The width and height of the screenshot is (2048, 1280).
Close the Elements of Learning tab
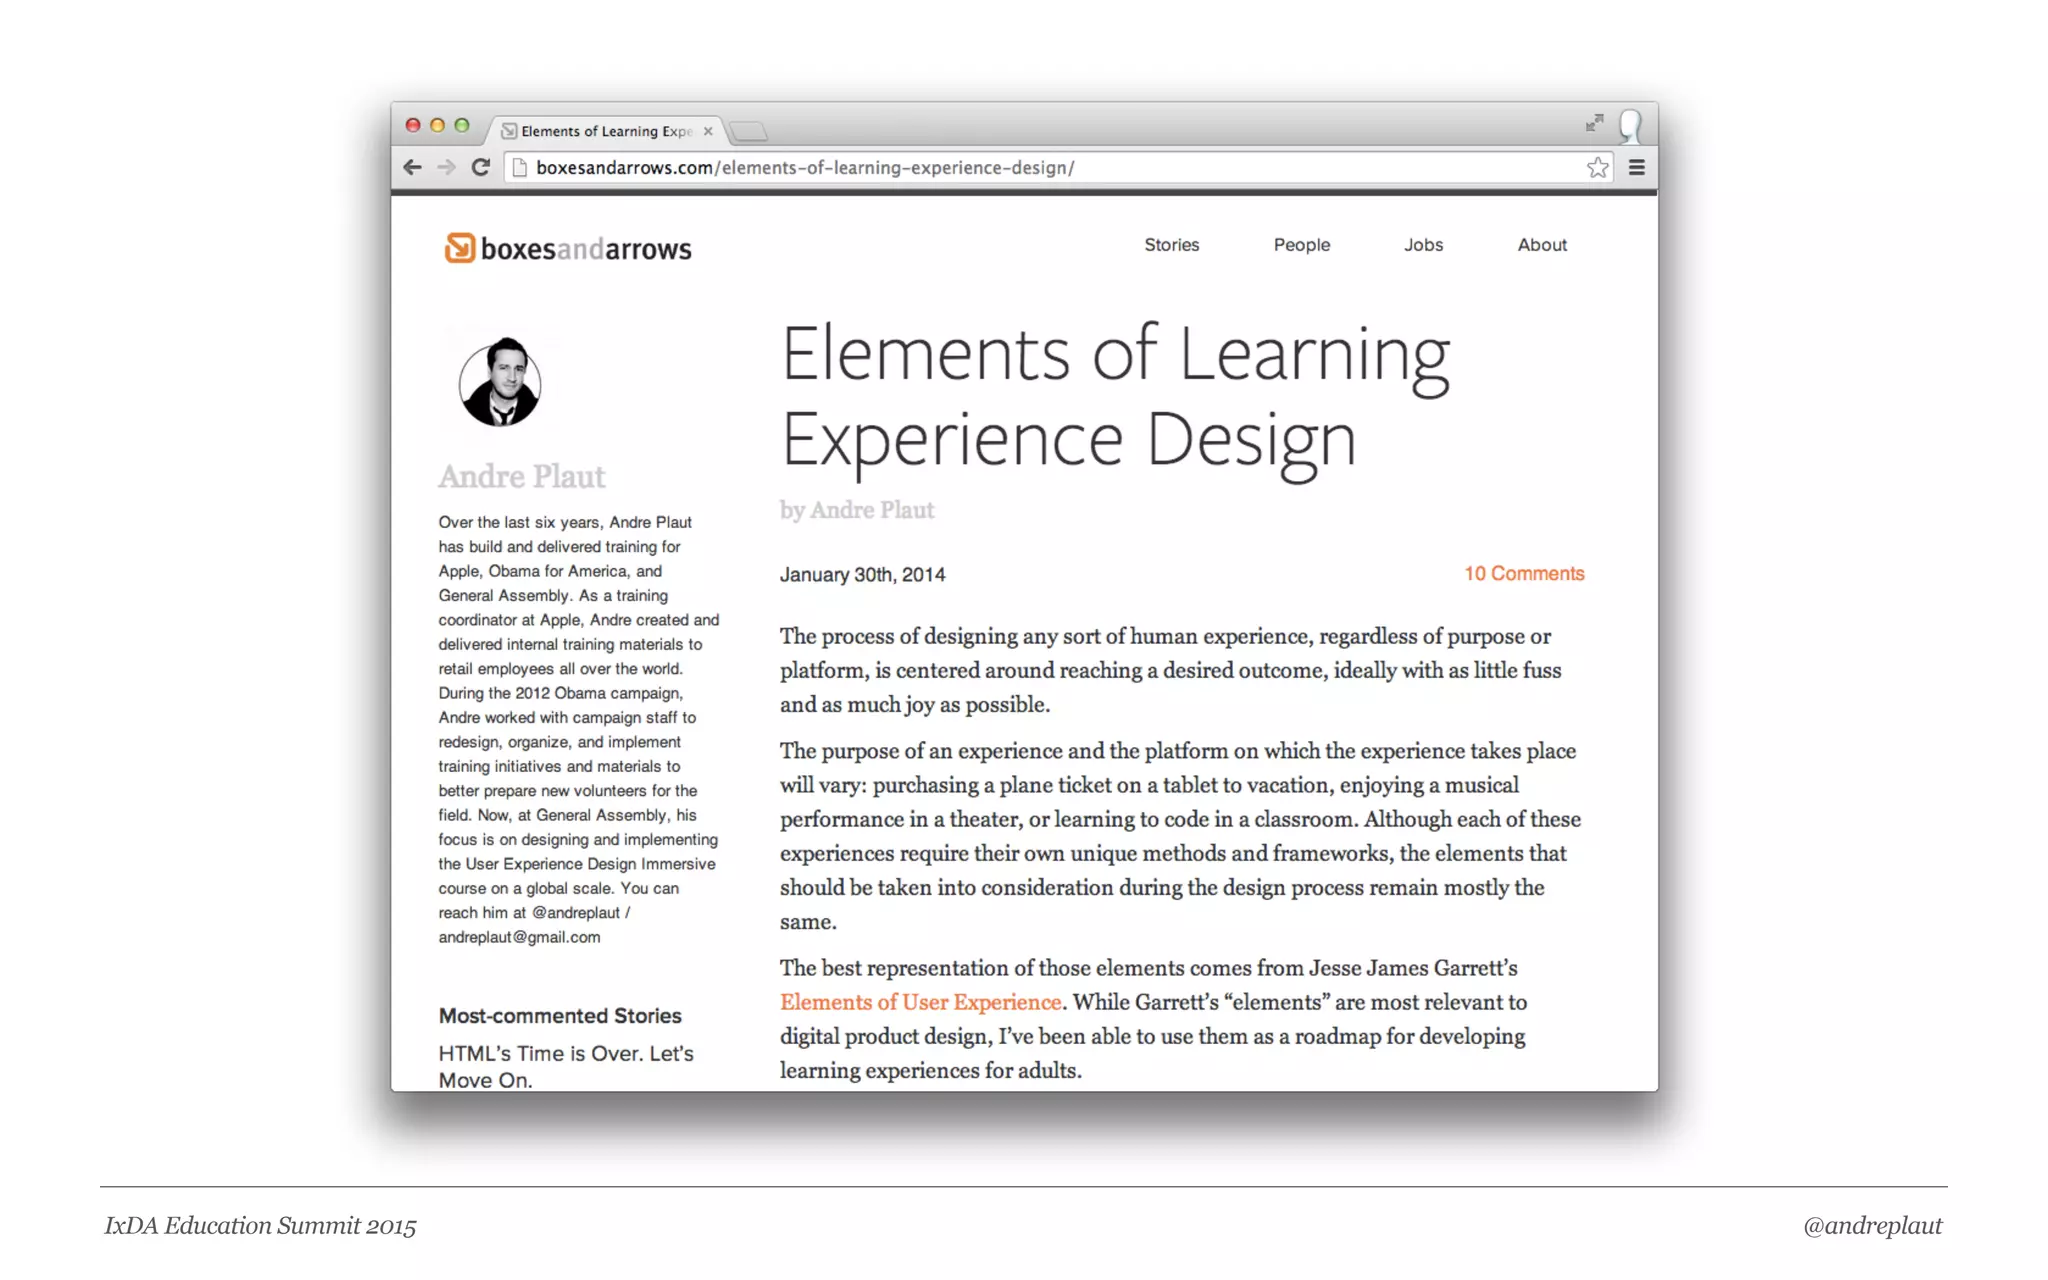(708, 131)
